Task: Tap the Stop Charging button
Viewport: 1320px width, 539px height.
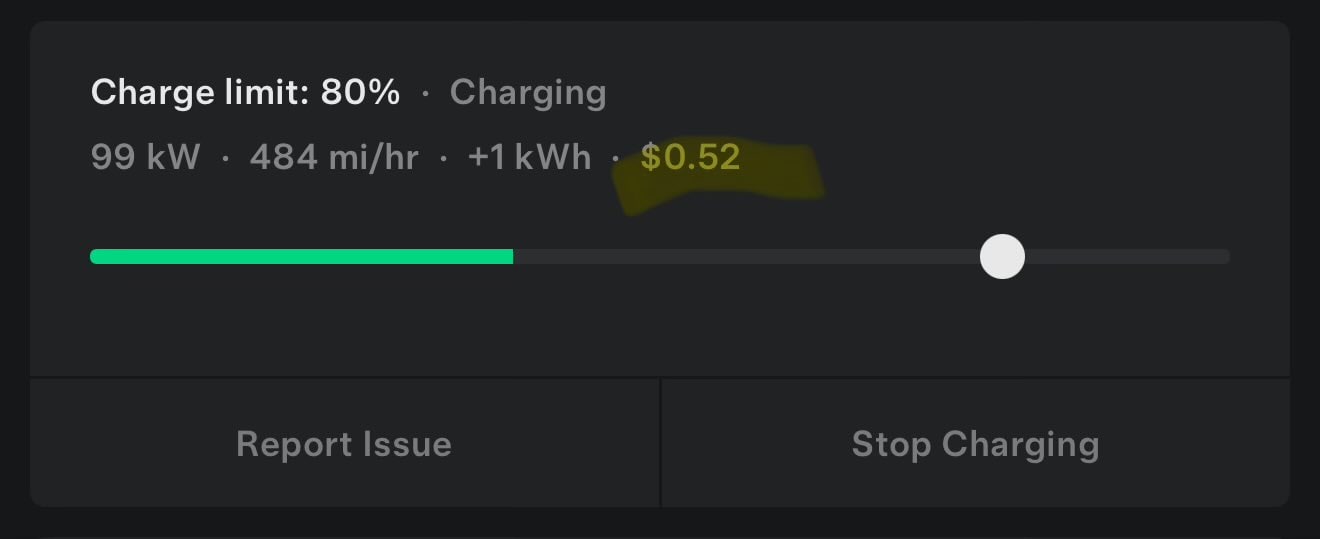Action: point(975,443)
